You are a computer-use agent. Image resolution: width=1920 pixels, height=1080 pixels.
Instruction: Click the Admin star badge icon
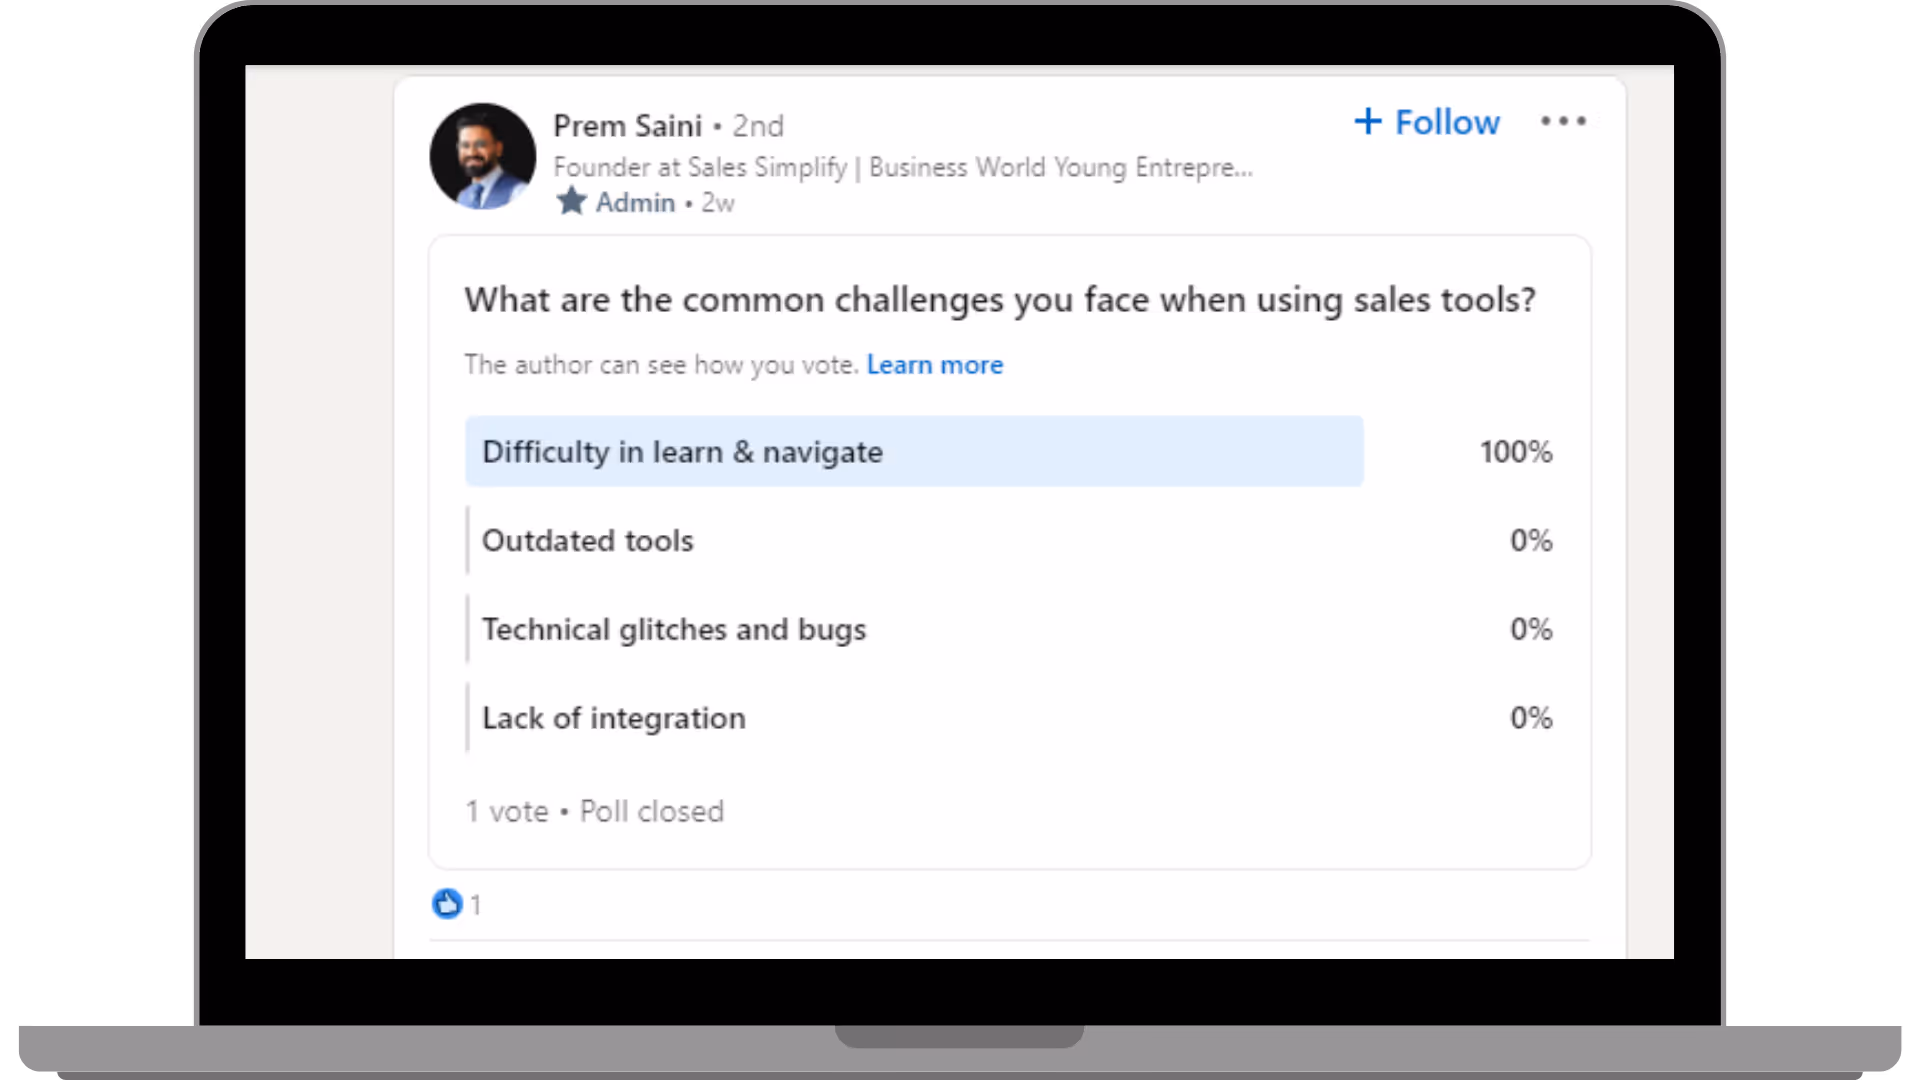tap(571, 202)
